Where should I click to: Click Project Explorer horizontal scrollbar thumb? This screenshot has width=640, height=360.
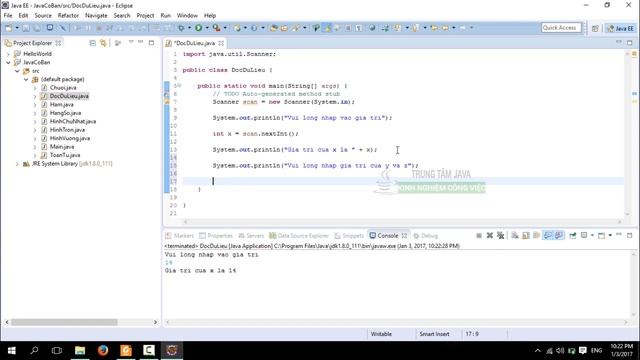pos(64,322)
